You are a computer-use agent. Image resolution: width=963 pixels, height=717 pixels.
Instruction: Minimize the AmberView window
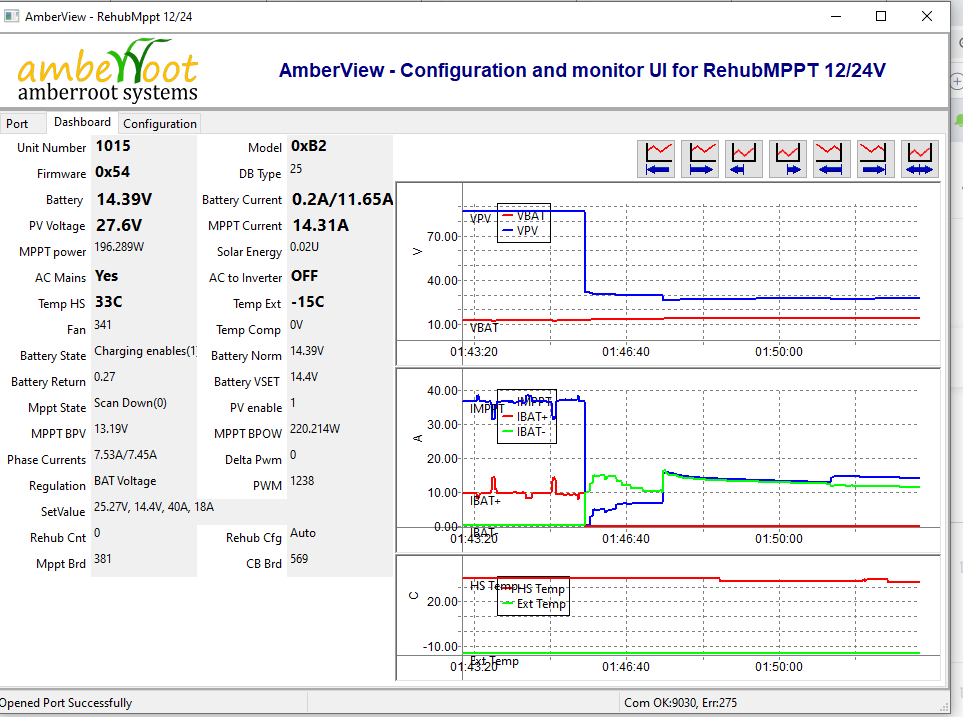point(835,16)
